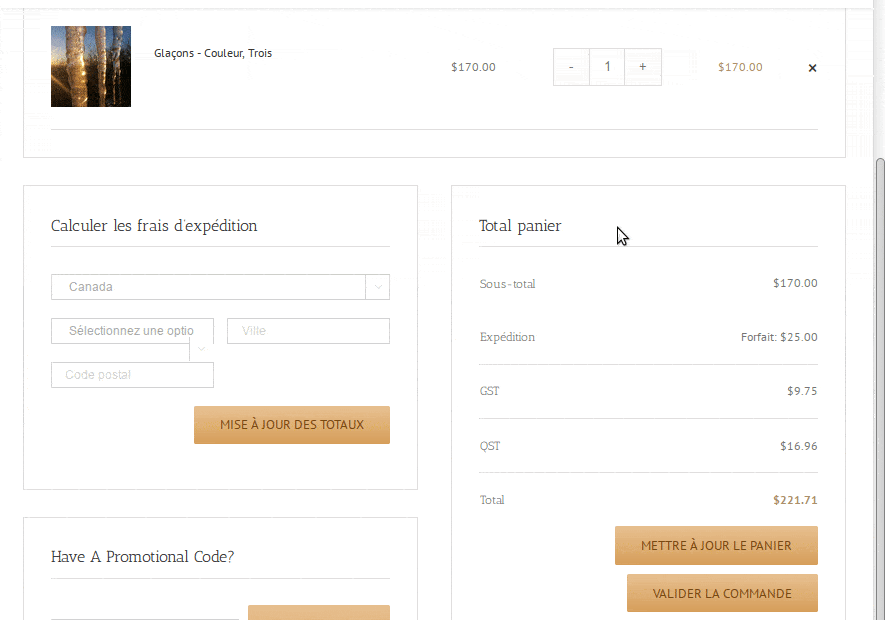This screenshot has width=885, height=620.
Task: Expand the Canada country dropdown arrow
Action: (x=378, y=287)
